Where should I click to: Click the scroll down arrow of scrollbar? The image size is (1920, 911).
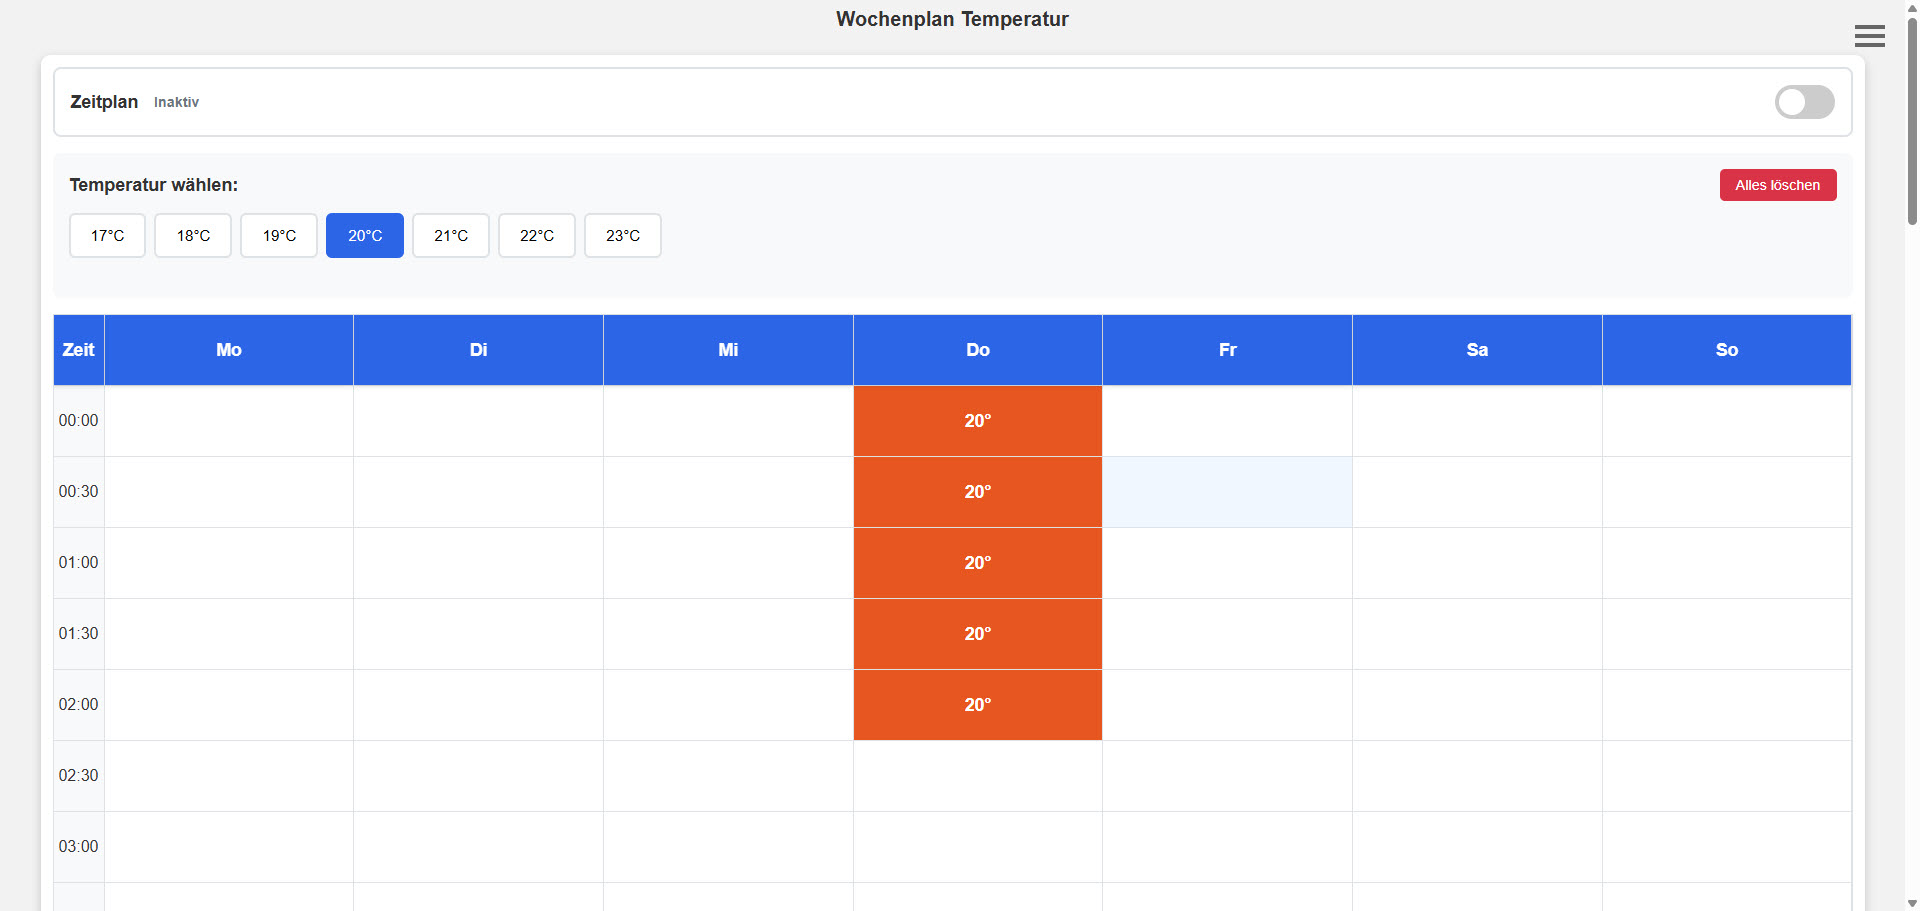coord(1912,903)
